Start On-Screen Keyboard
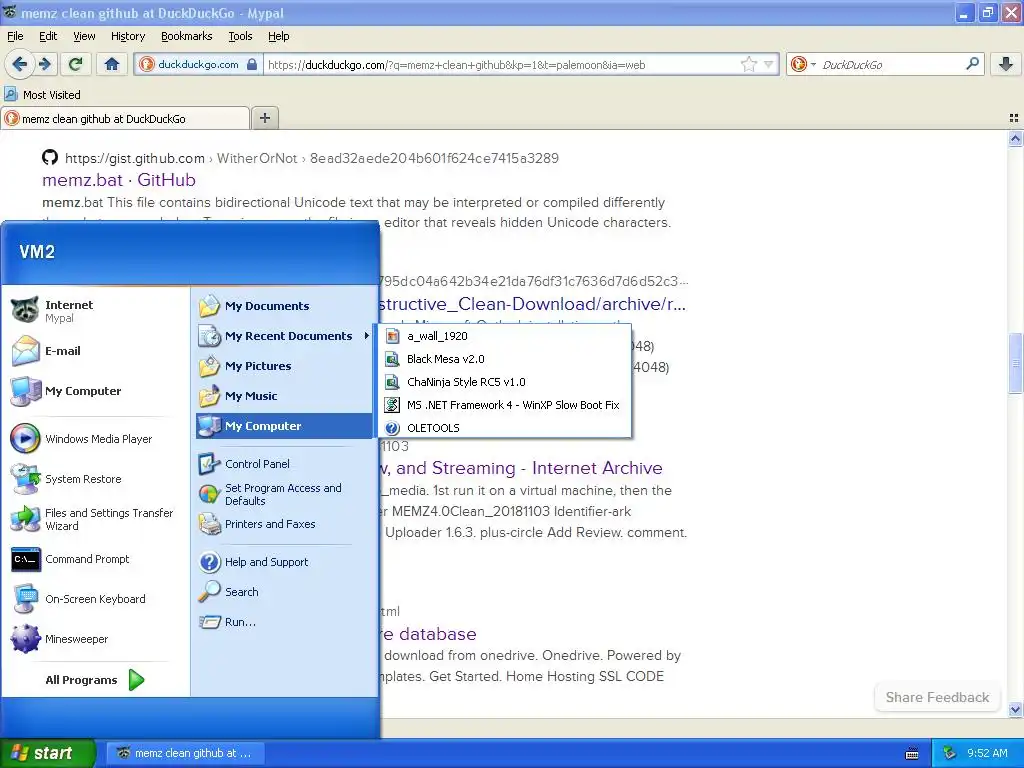 pos(78,599)
